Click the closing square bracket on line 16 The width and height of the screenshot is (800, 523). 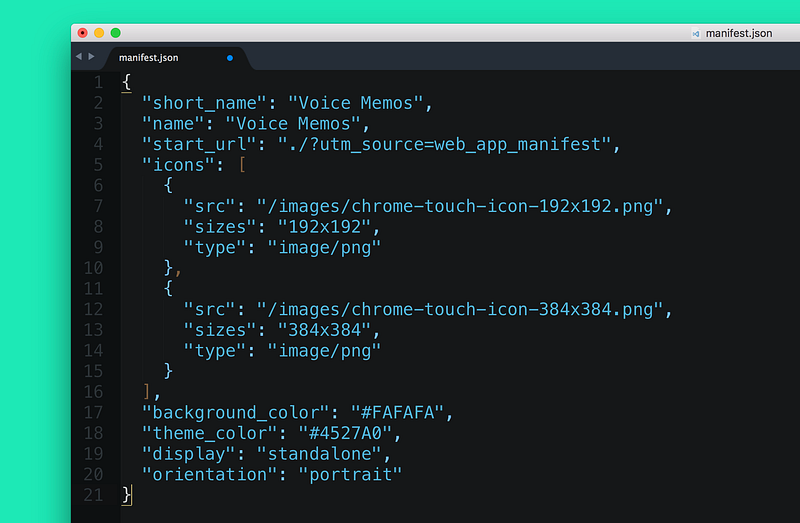click(147, 392)
